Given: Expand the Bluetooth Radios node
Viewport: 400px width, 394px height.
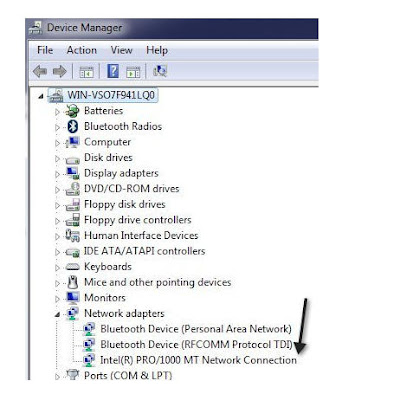Looking at the screenshot, I should click(57, 127).
